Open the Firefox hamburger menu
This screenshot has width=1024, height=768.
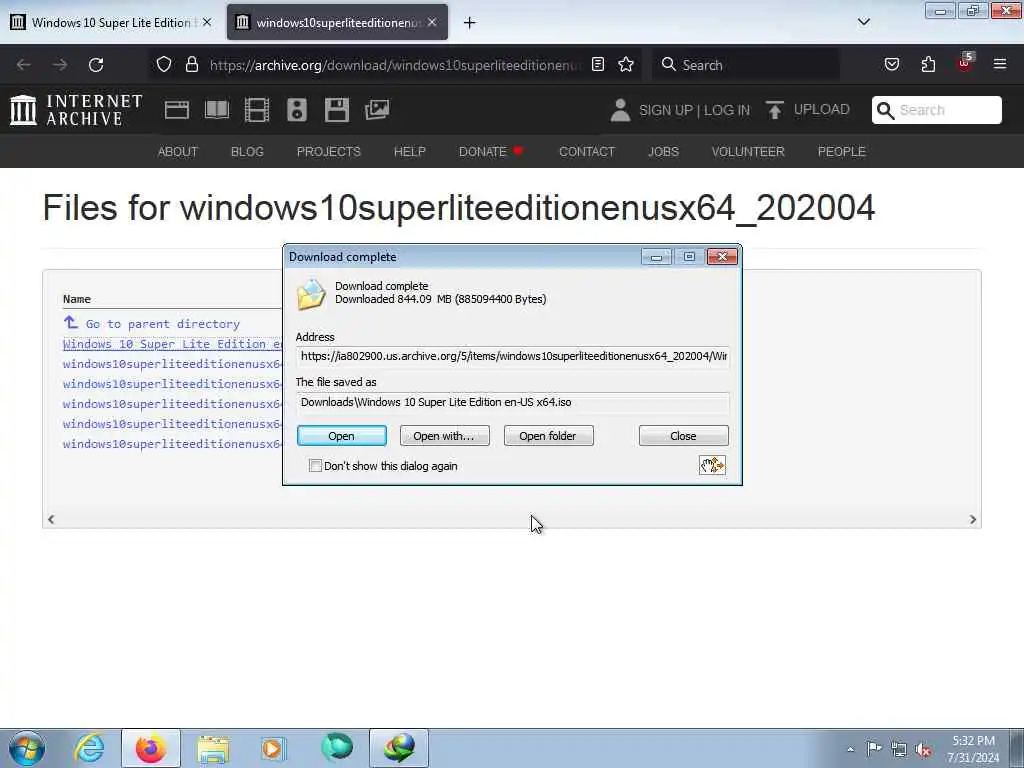1000,64
